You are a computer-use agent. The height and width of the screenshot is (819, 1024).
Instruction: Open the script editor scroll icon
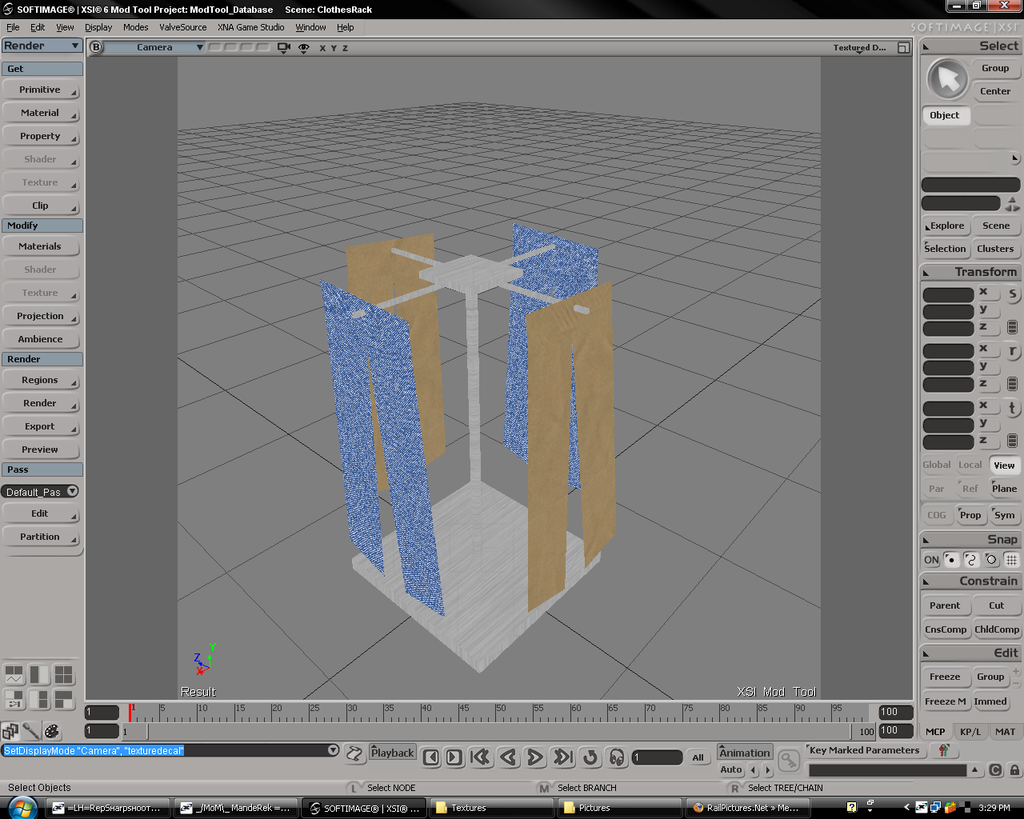tap(354, 754)
